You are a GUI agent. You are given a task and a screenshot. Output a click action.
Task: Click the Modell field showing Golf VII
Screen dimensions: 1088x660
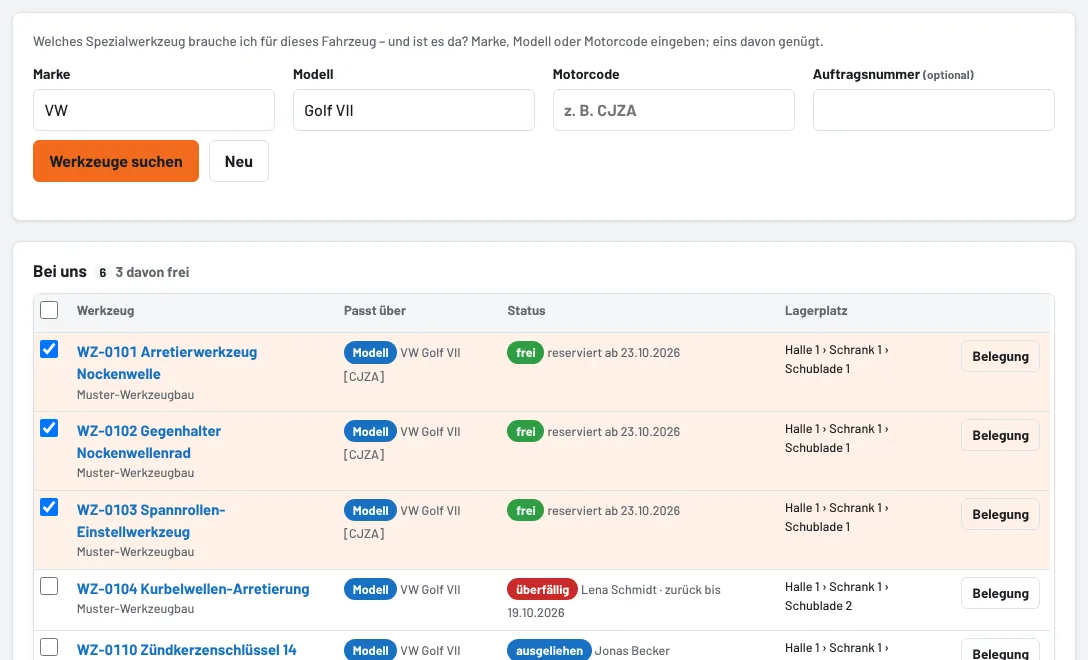click(414, 110)
